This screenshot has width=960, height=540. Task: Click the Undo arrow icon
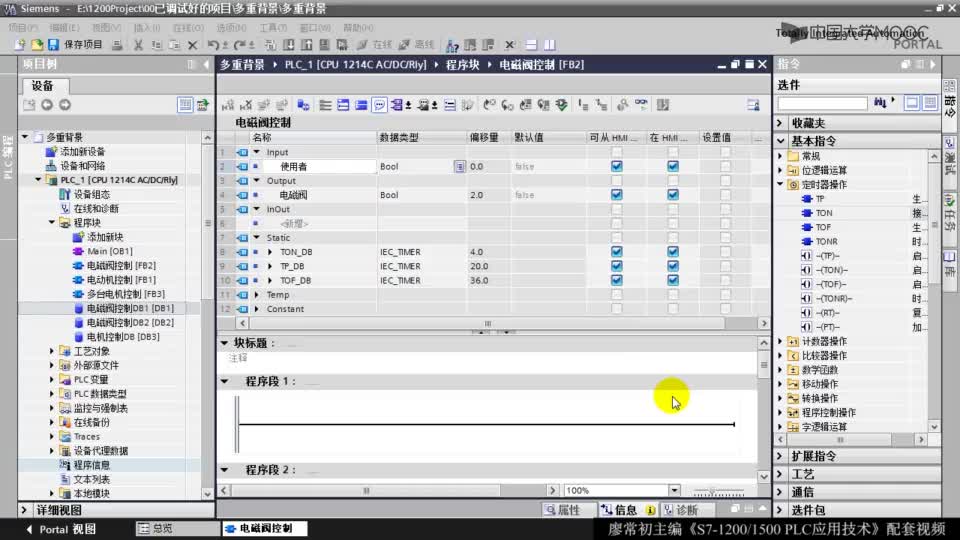pos(212,45)
